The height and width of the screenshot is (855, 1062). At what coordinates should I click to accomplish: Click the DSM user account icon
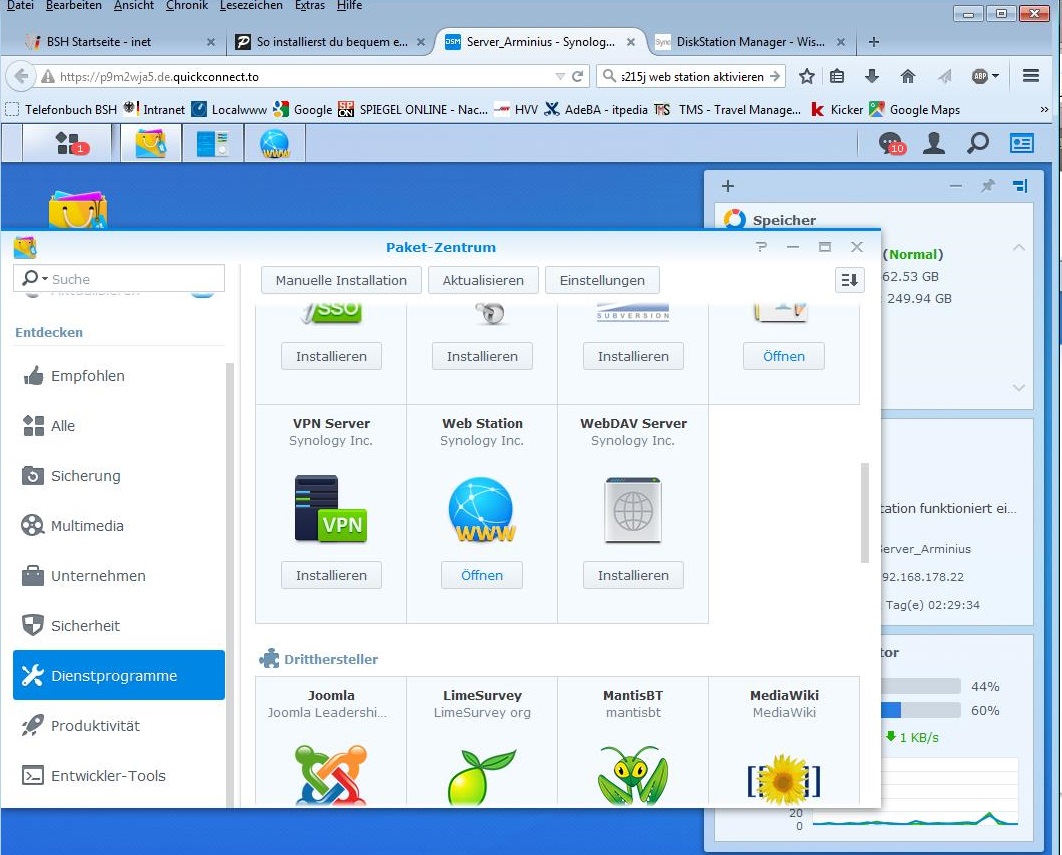(x=934, y=144)
